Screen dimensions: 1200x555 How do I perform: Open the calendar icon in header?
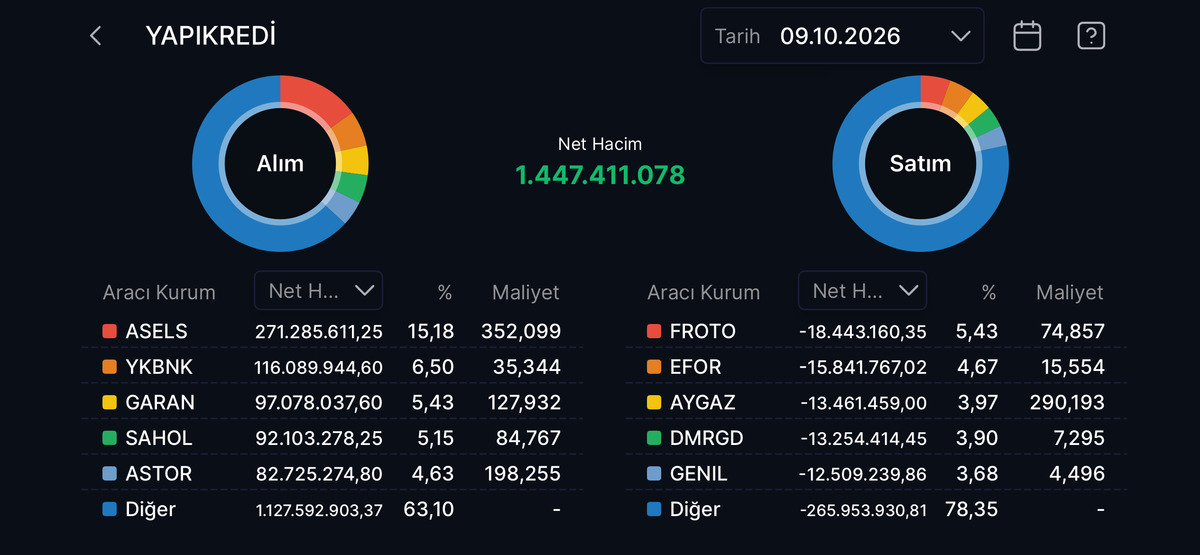[x=1027, y=36]
